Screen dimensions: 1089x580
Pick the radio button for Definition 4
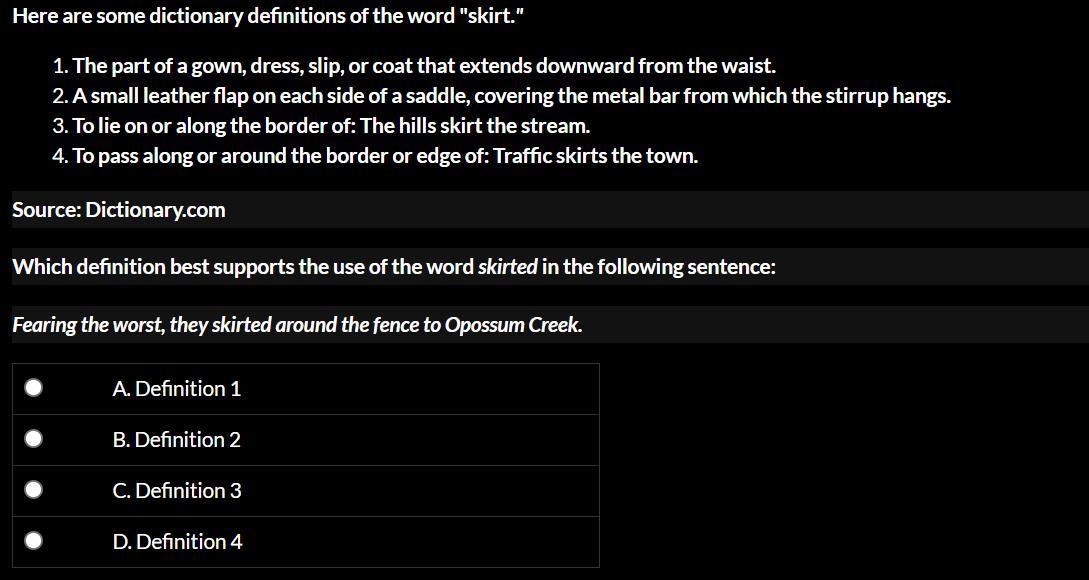pos(34,541)
